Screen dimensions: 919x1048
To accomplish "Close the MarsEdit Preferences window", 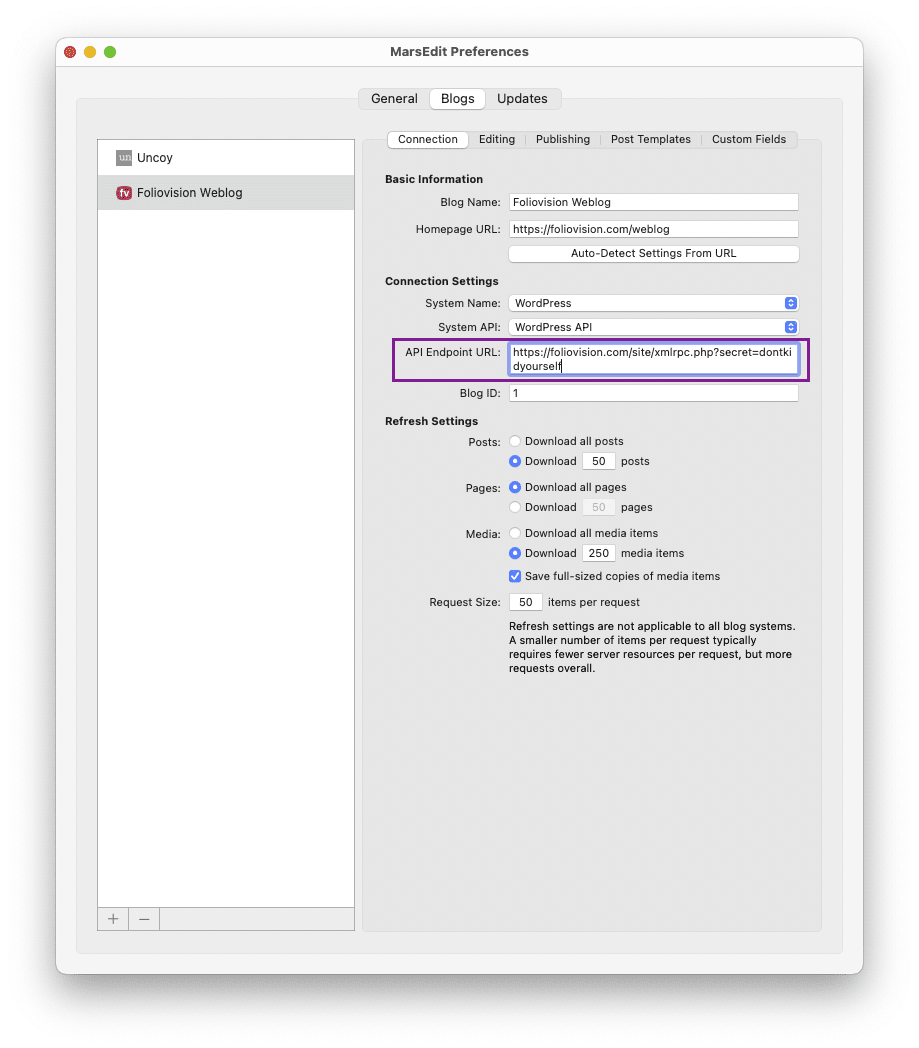I will click(x=70, y=52).
